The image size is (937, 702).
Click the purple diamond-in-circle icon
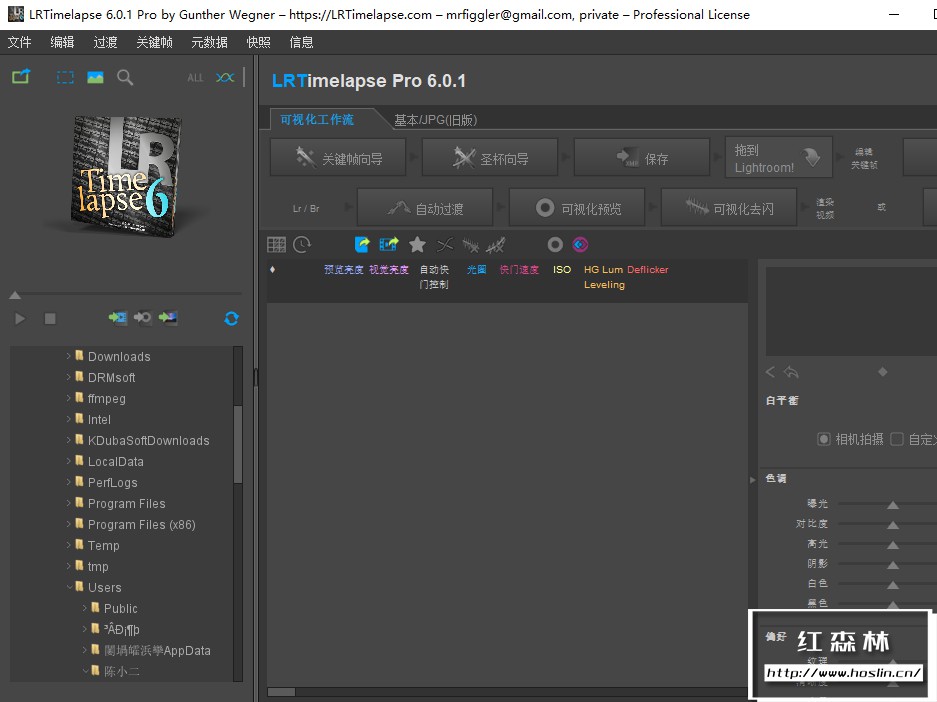tap(580, 244)
